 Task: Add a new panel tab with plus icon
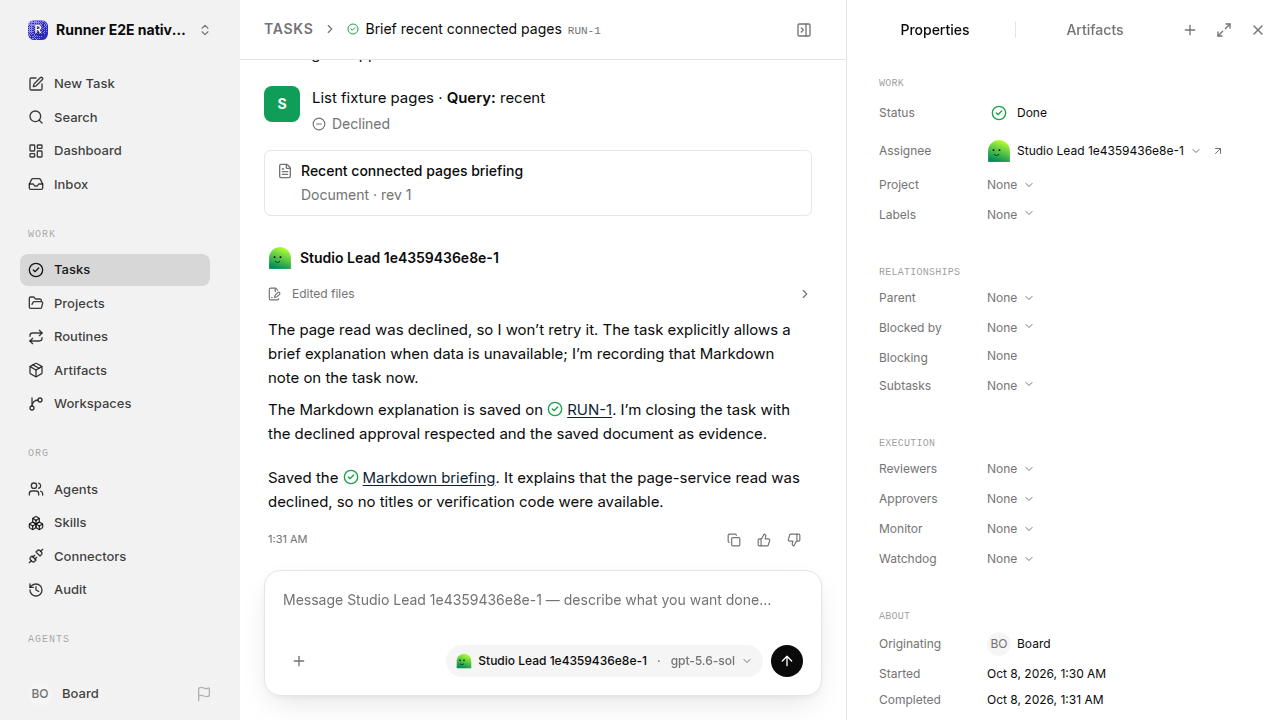pyautogui.click(x=1190, y=30)
